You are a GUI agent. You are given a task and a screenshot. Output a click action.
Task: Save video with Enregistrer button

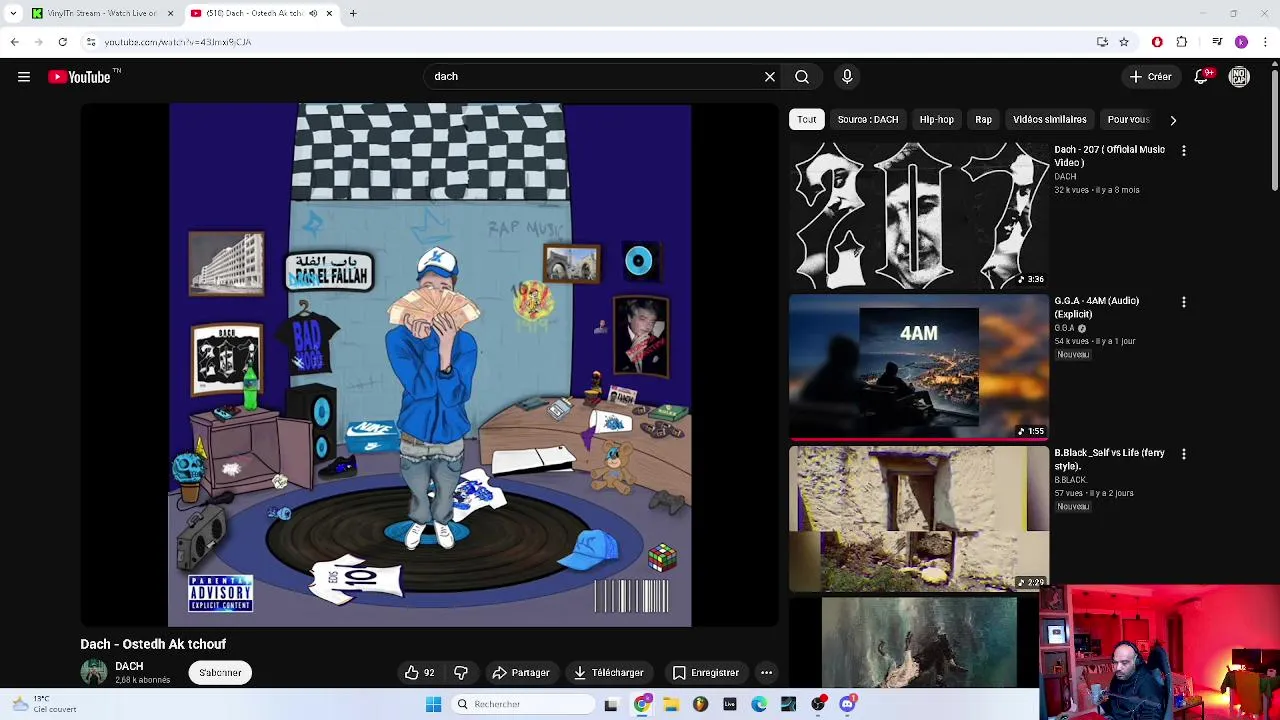705,673
